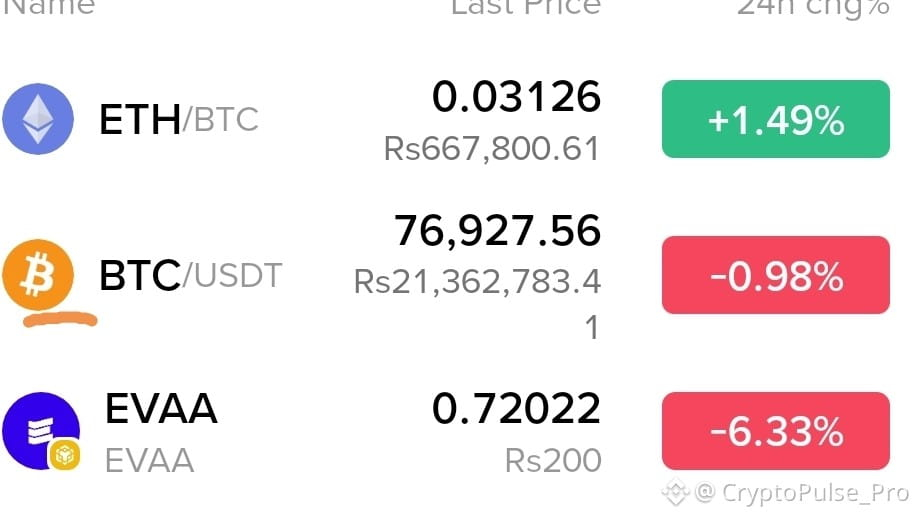The image size is (917, 517).
Task: Toggle the -6.33% change badge
Action: [775, 431]
